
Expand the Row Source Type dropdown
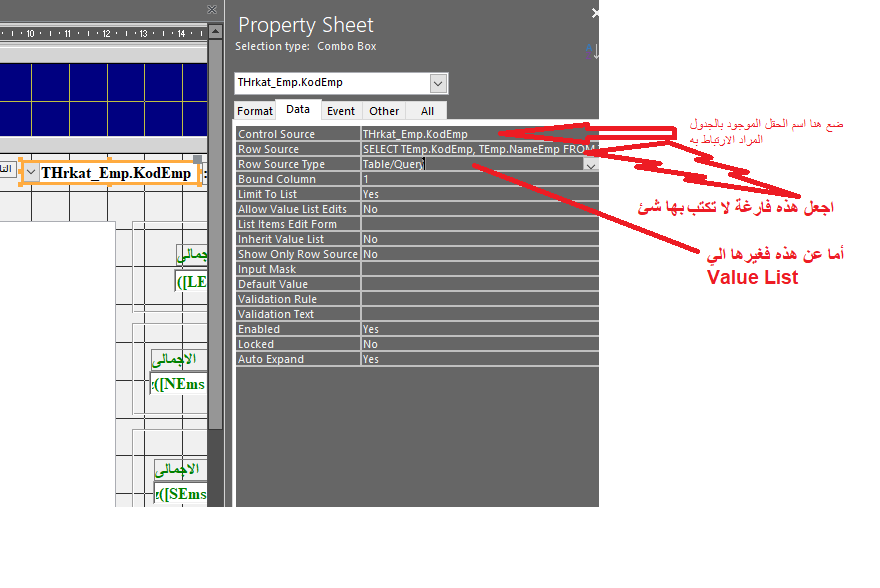click(590, 165)
